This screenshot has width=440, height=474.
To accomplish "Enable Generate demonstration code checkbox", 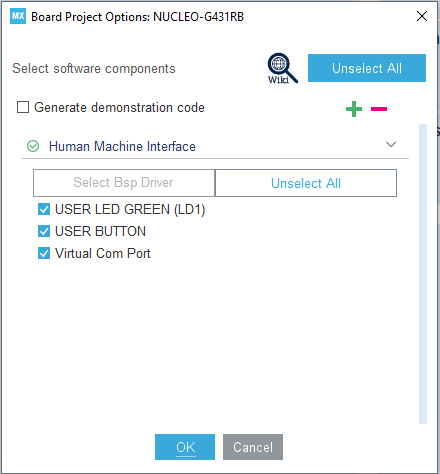I will pyautogui.click(x=23, y=107).
